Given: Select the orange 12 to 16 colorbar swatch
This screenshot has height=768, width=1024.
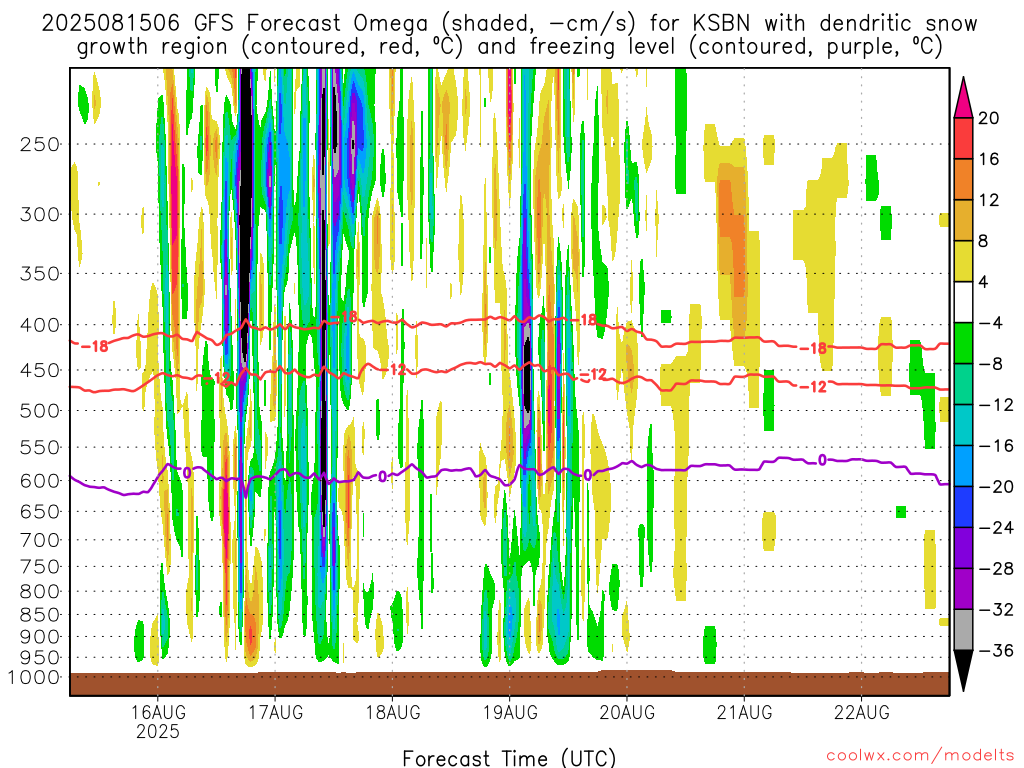Looking at the screenshot, I should (x=963, y=180).
